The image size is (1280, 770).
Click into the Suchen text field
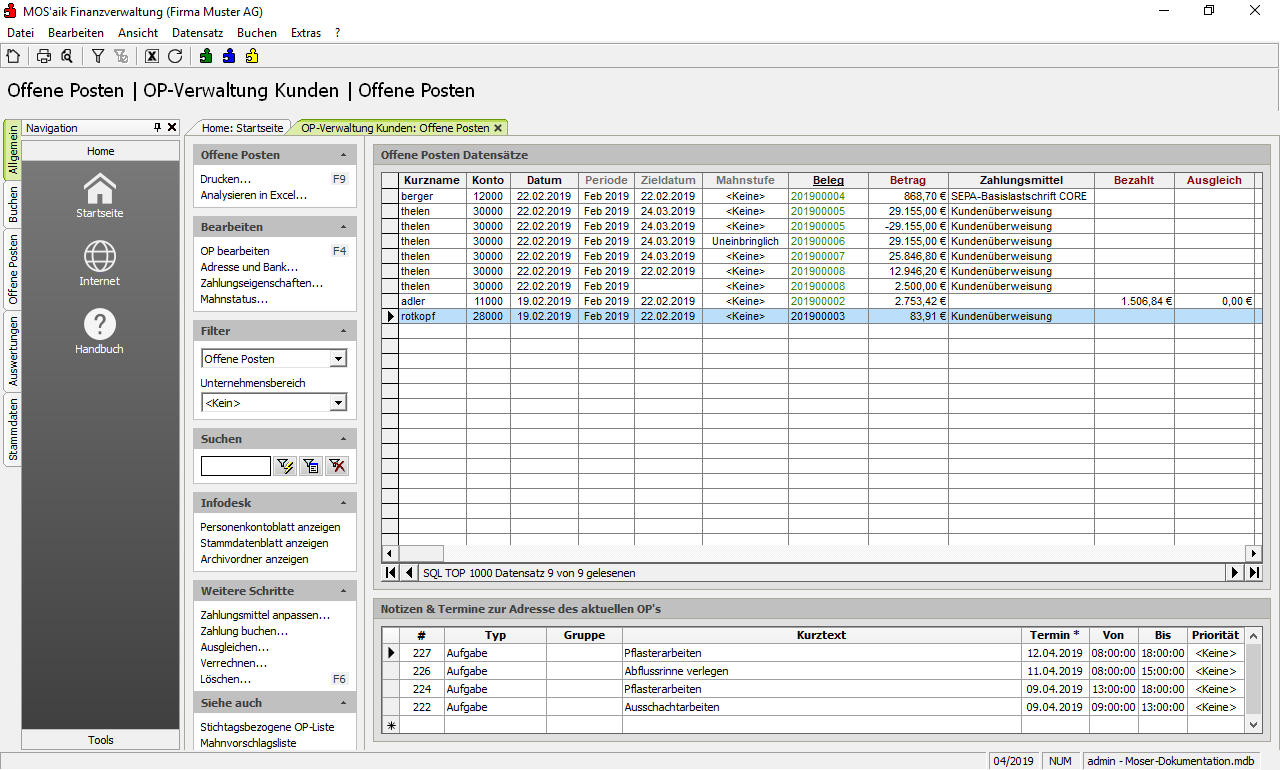236,466
